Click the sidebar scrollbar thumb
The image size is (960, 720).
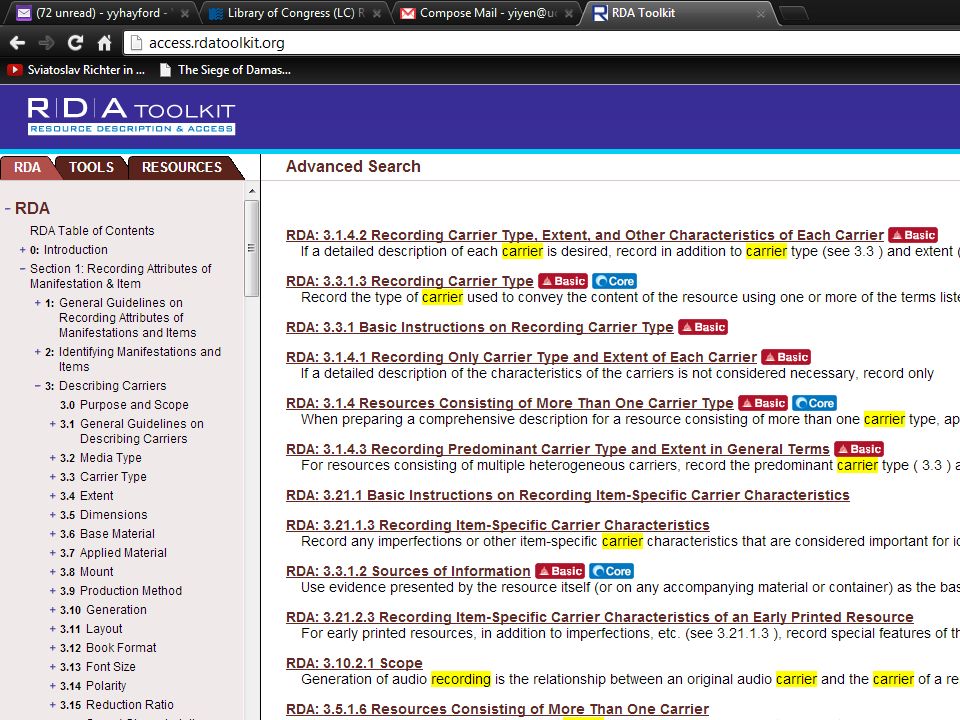coord(252,249)
